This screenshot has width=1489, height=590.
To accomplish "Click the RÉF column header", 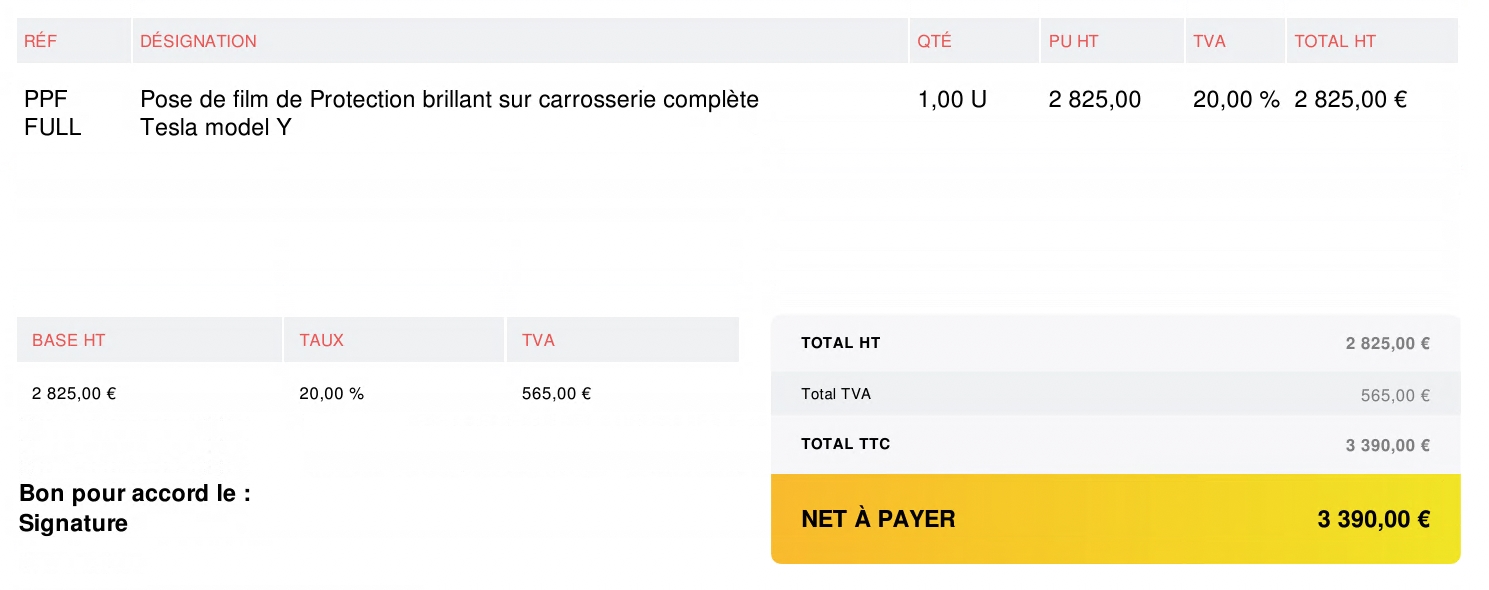I will click(x=41, y=41).
